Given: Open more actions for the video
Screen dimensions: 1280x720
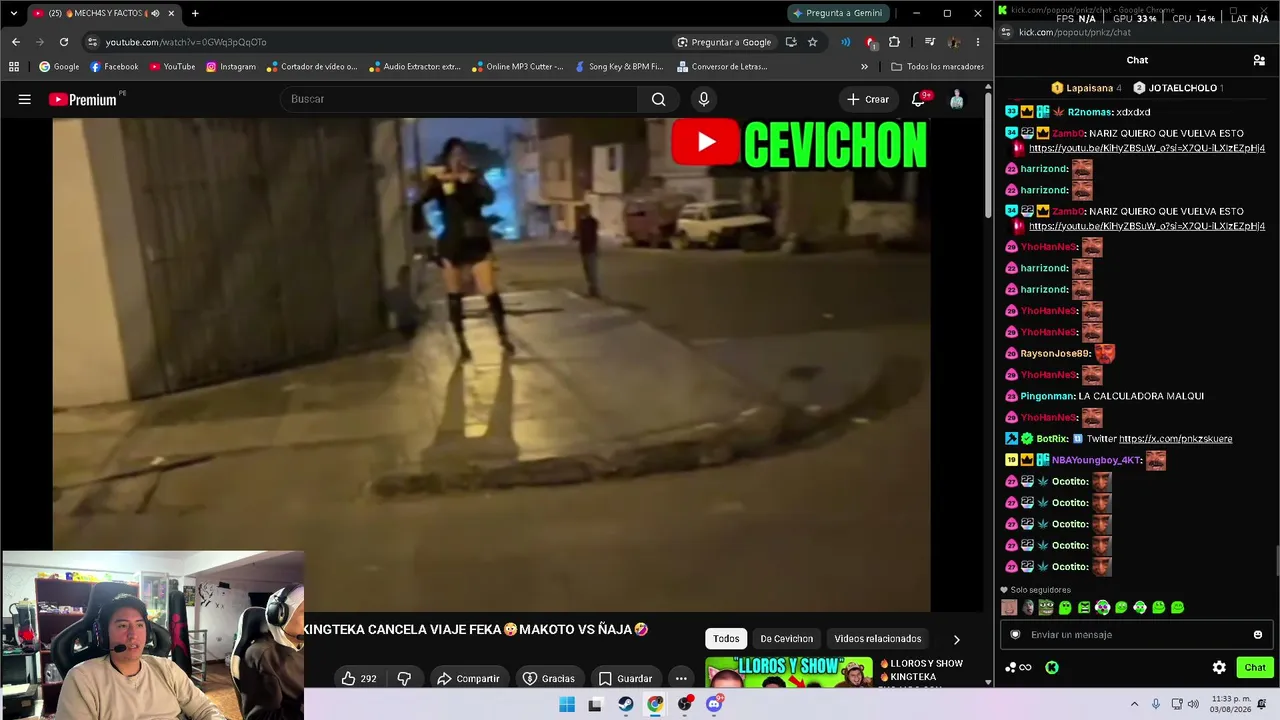Looking at the screenshot, I should (681, 678).
